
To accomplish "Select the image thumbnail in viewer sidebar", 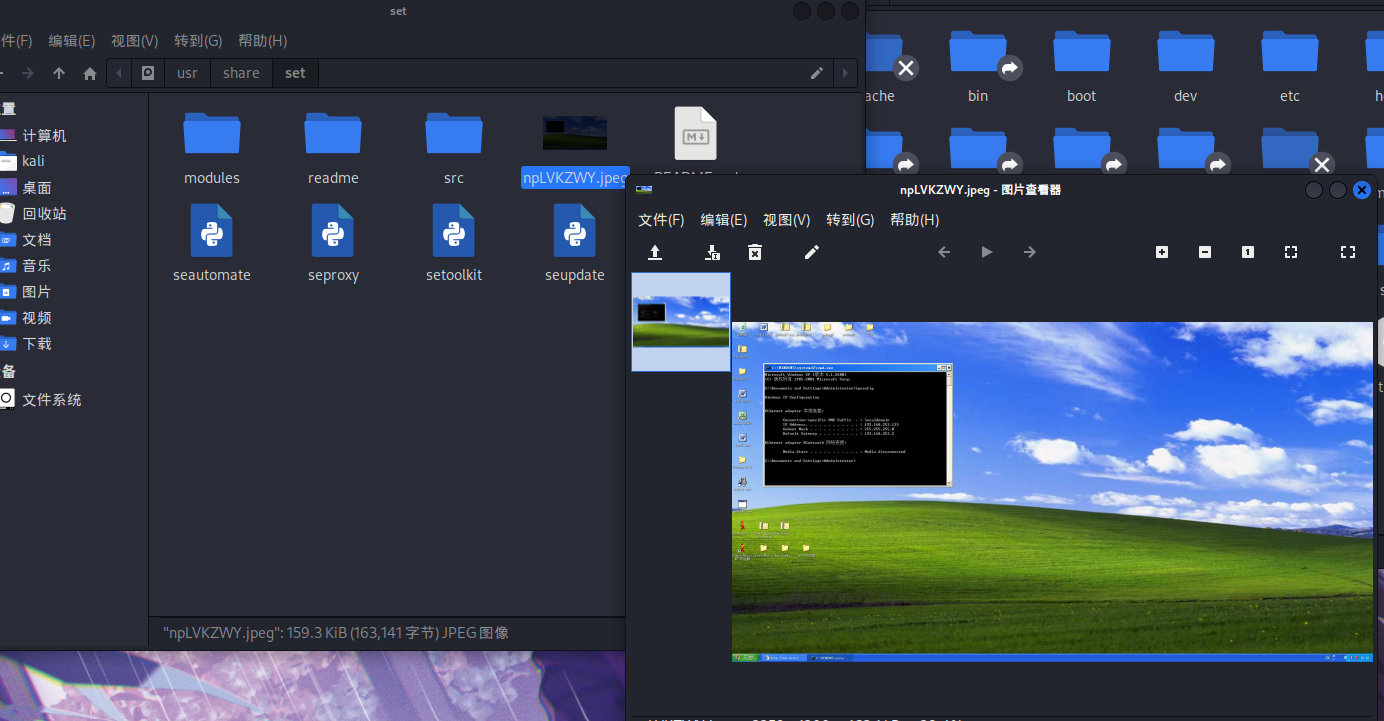I will (681, 322).
